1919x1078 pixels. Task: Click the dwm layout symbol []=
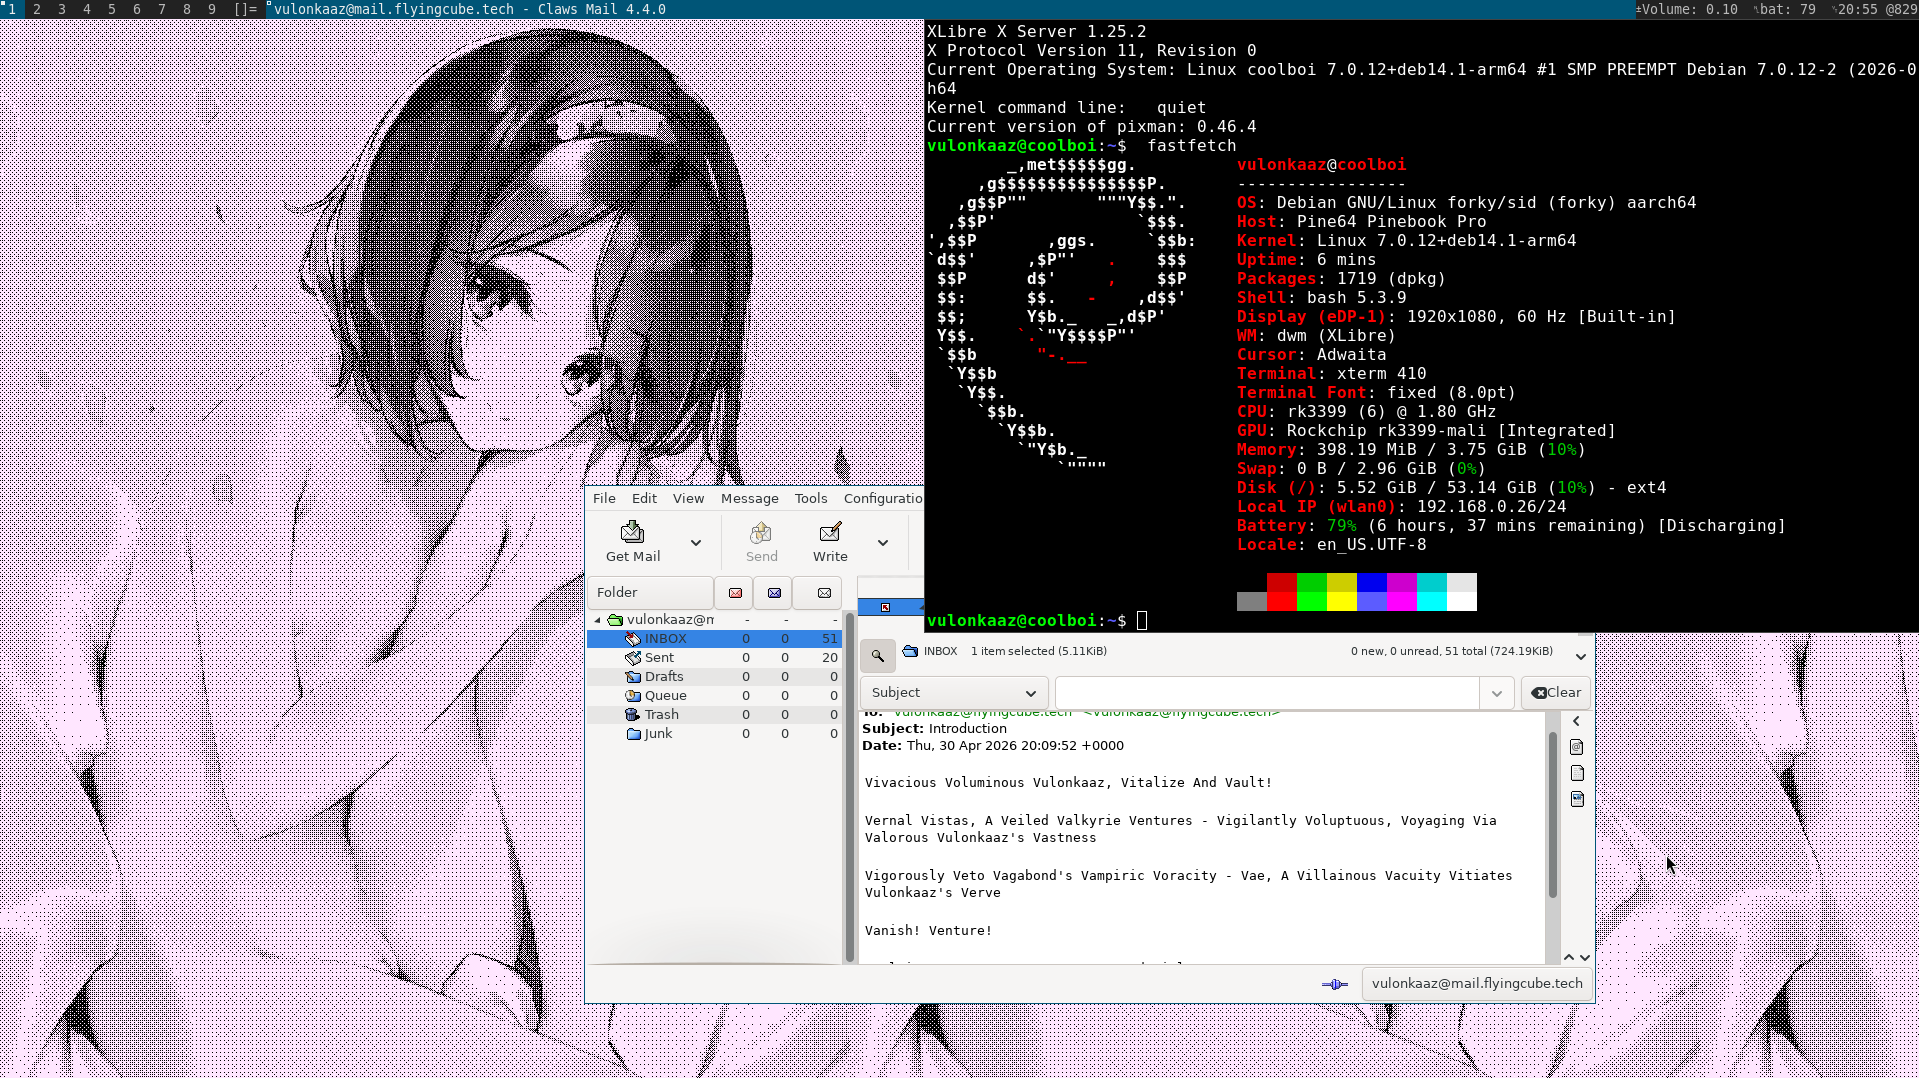point(245,9)
